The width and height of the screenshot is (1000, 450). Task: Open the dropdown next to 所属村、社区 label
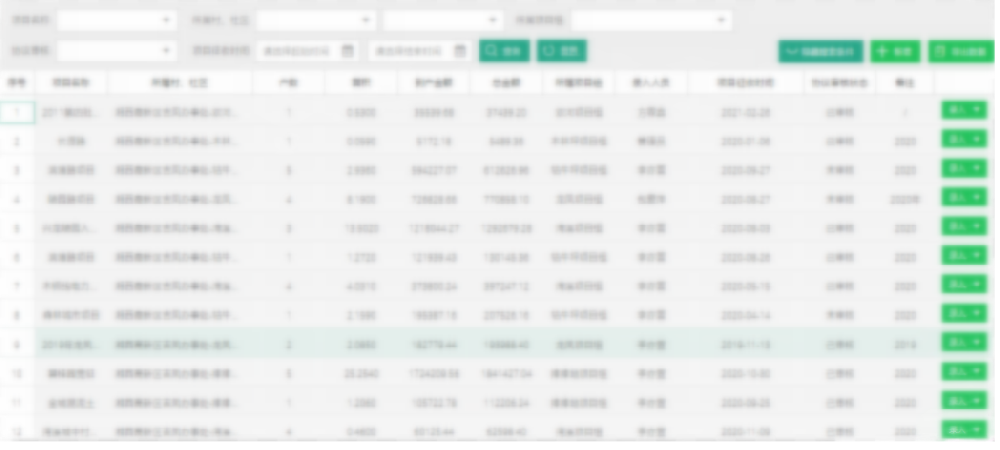pyautogui.click(x=316, y=20)
